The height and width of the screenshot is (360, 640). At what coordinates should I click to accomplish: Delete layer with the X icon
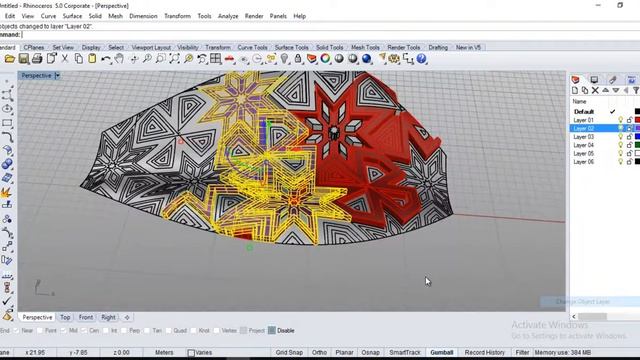(595, 91)
